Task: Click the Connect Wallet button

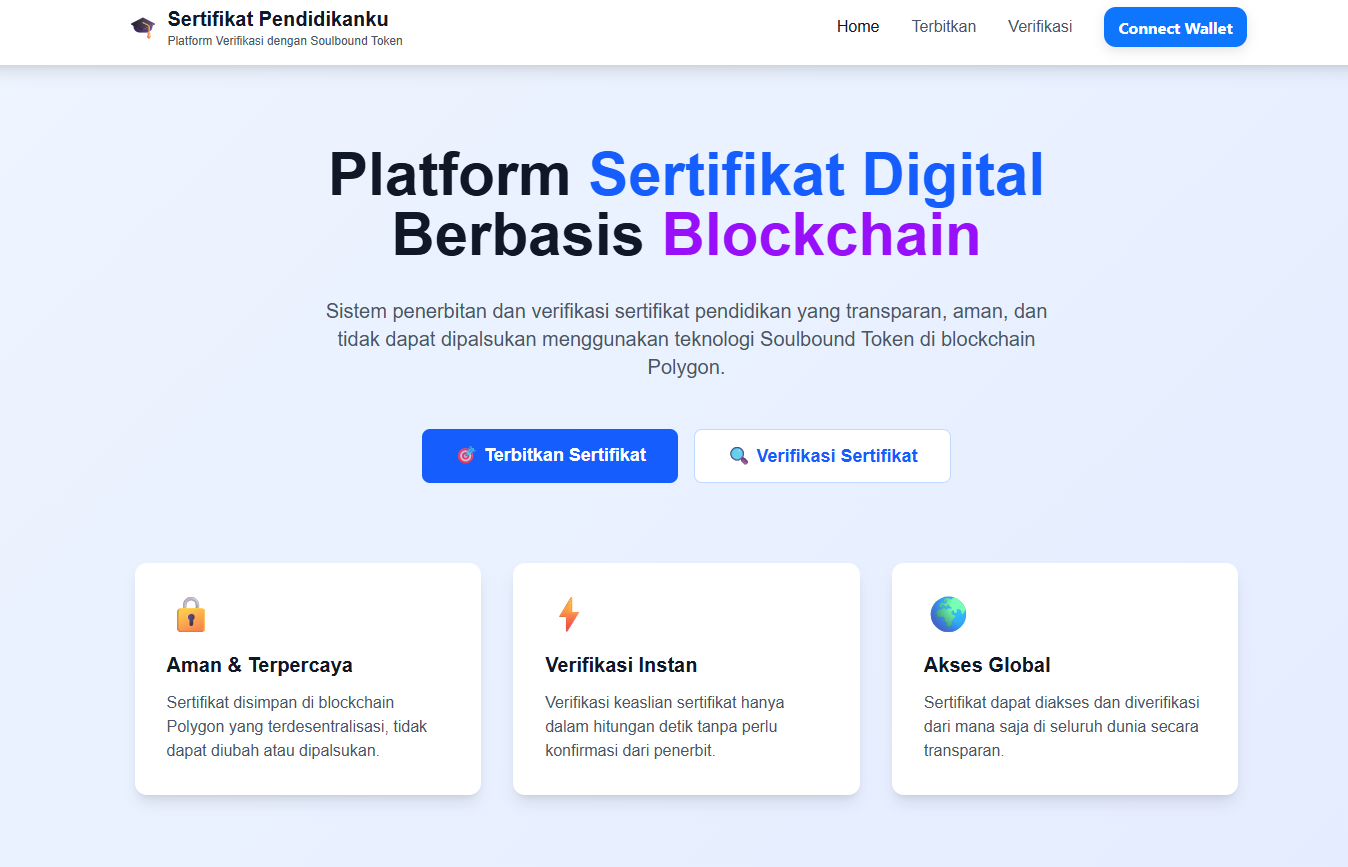Action: pyautogui.click(x=1175, y=27)
